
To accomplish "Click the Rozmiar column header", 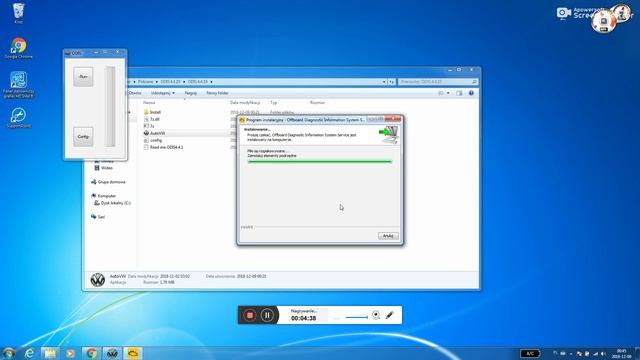I will tap(317, 102).
